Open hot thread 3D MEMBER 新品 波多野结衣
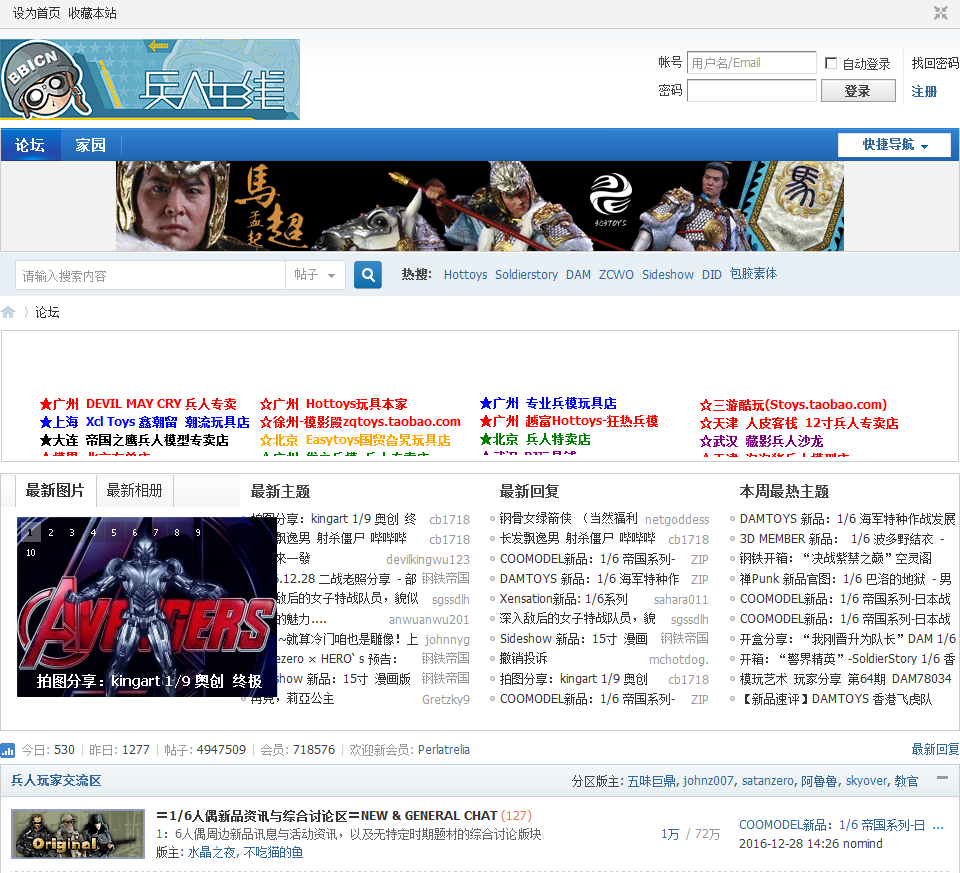 [842, 539]
